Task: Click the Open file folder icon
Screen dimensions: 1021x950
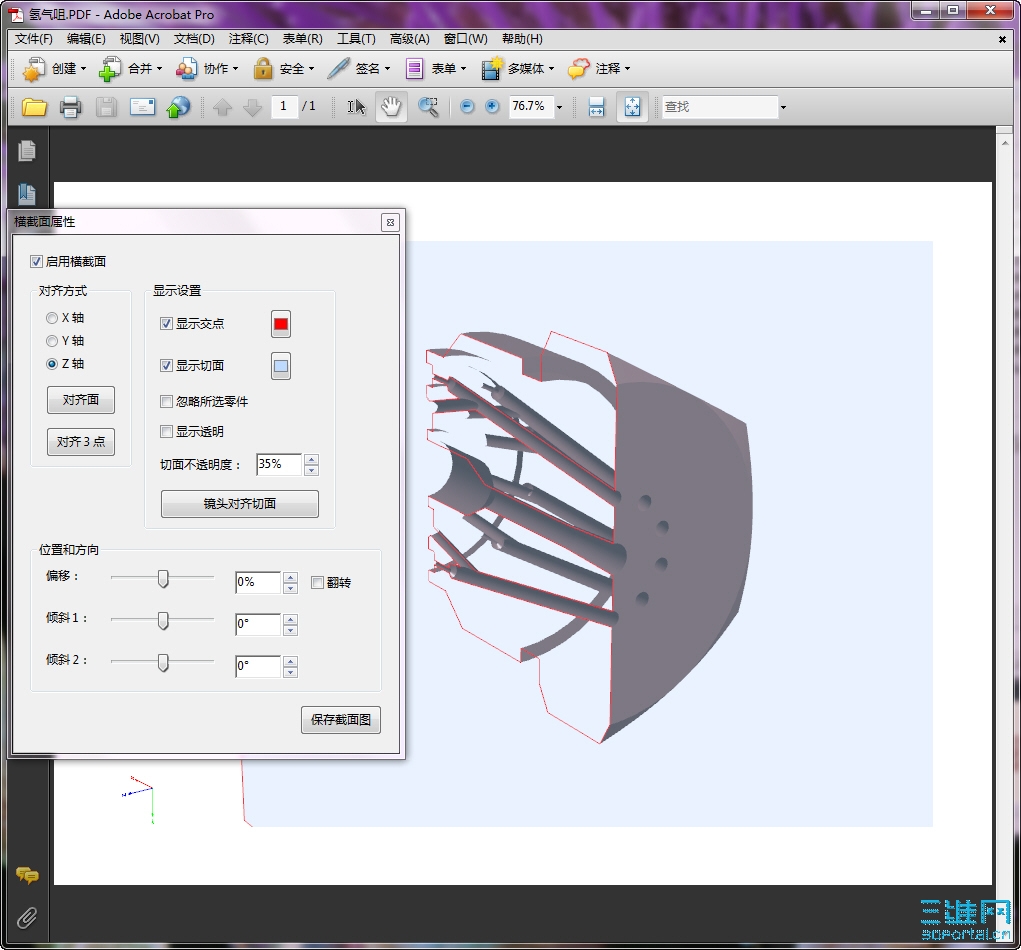Action: [x=34, y=107]
